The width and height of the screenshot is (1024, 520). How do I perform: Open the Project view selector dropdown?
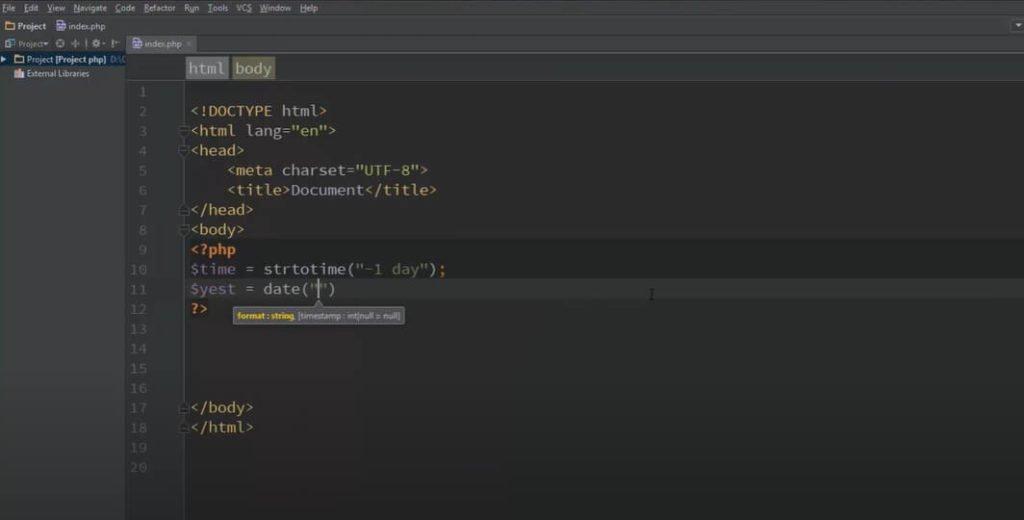(33, 44)
